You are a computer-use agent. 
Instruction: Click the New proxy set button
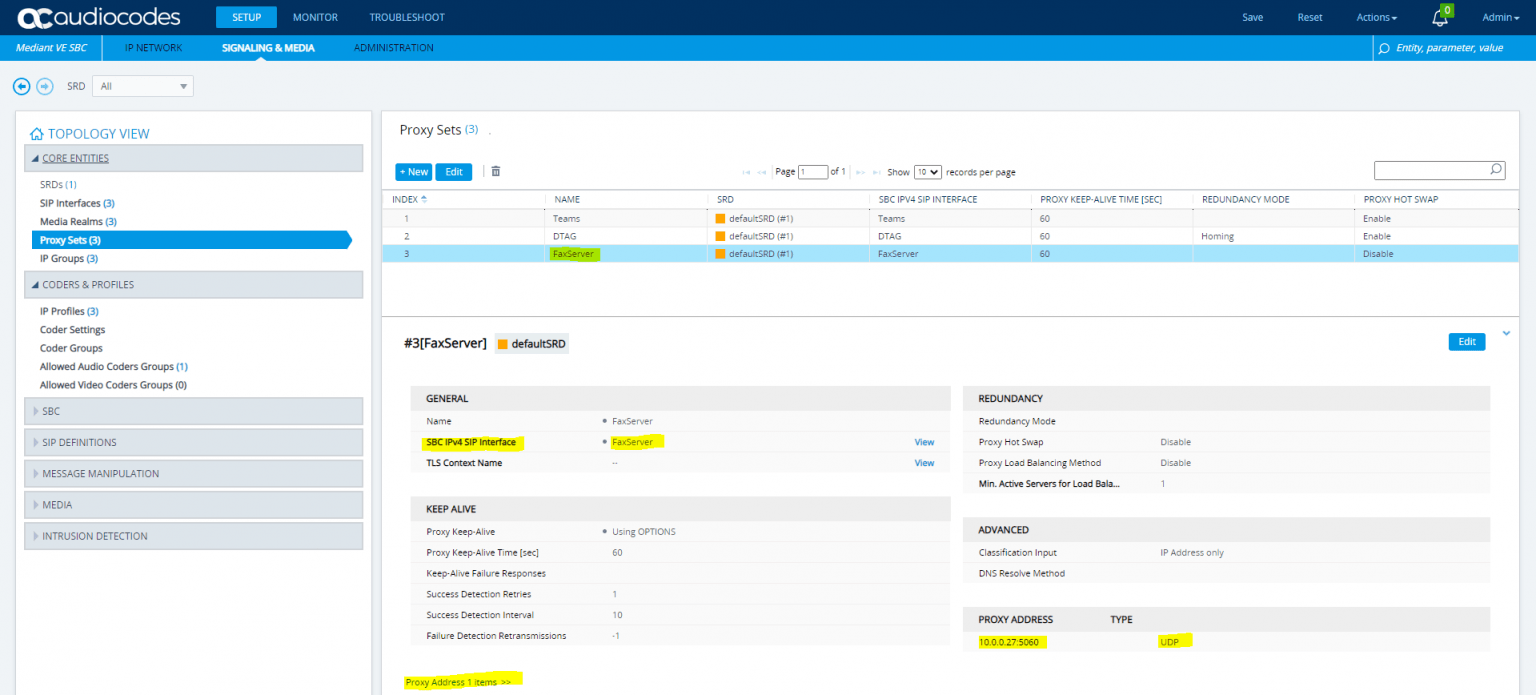point(413,172)
